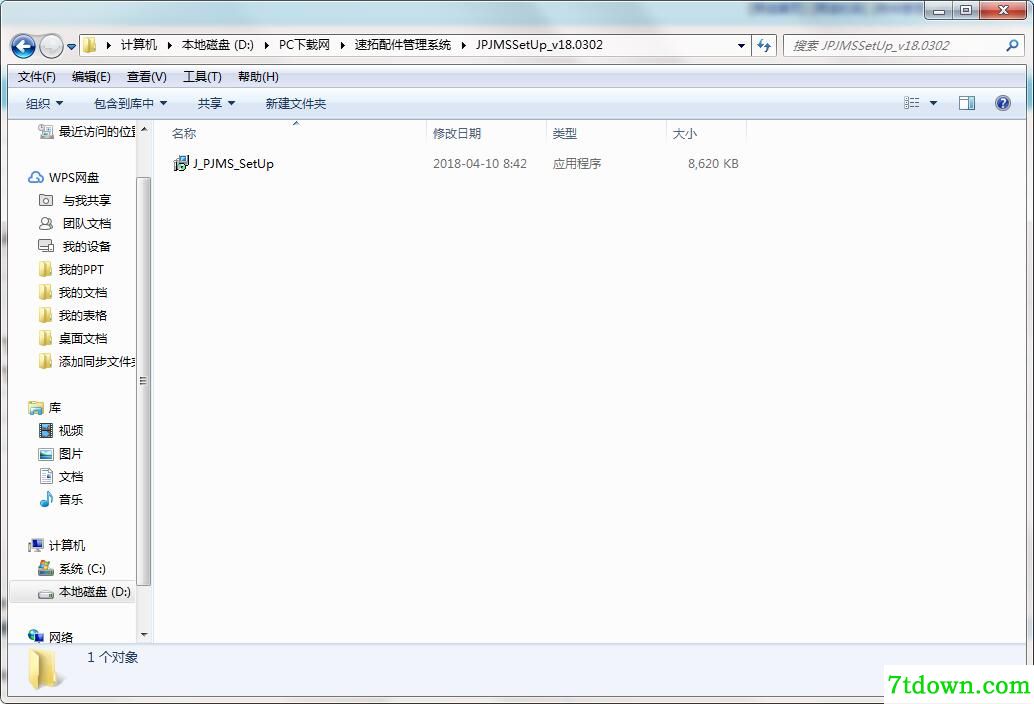Open recent pages dropdown beside Forward arrow

click(x=71, y=46)
